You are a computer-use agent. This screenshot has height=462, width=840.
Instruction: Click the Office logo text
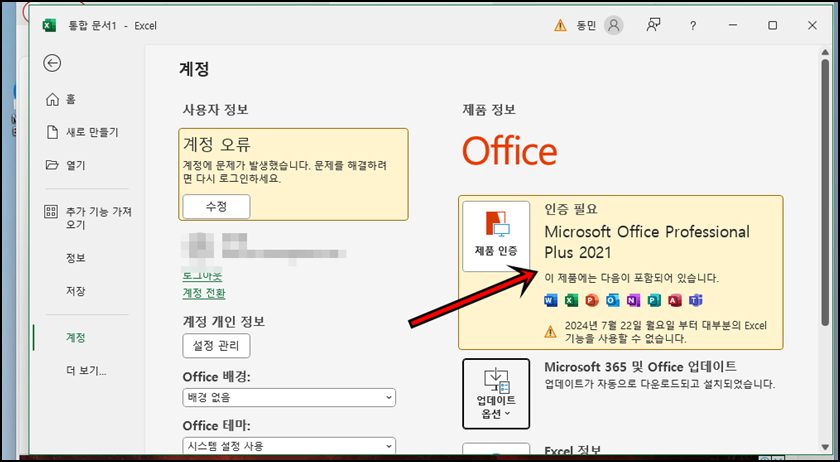[x=509, y=151]
